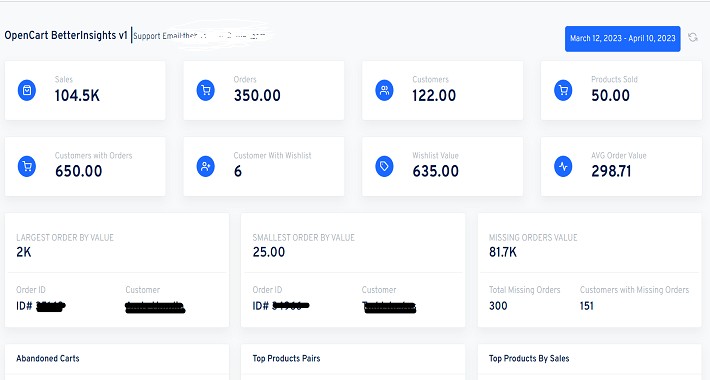Click the Total Missing Orders value 300

[x=498, y=306]
